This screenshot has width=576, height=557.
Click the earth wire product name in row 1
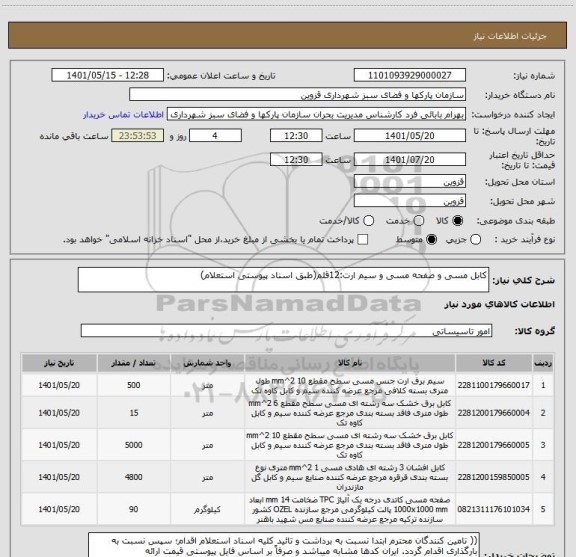pyautogui.click(x=350, y=386)
